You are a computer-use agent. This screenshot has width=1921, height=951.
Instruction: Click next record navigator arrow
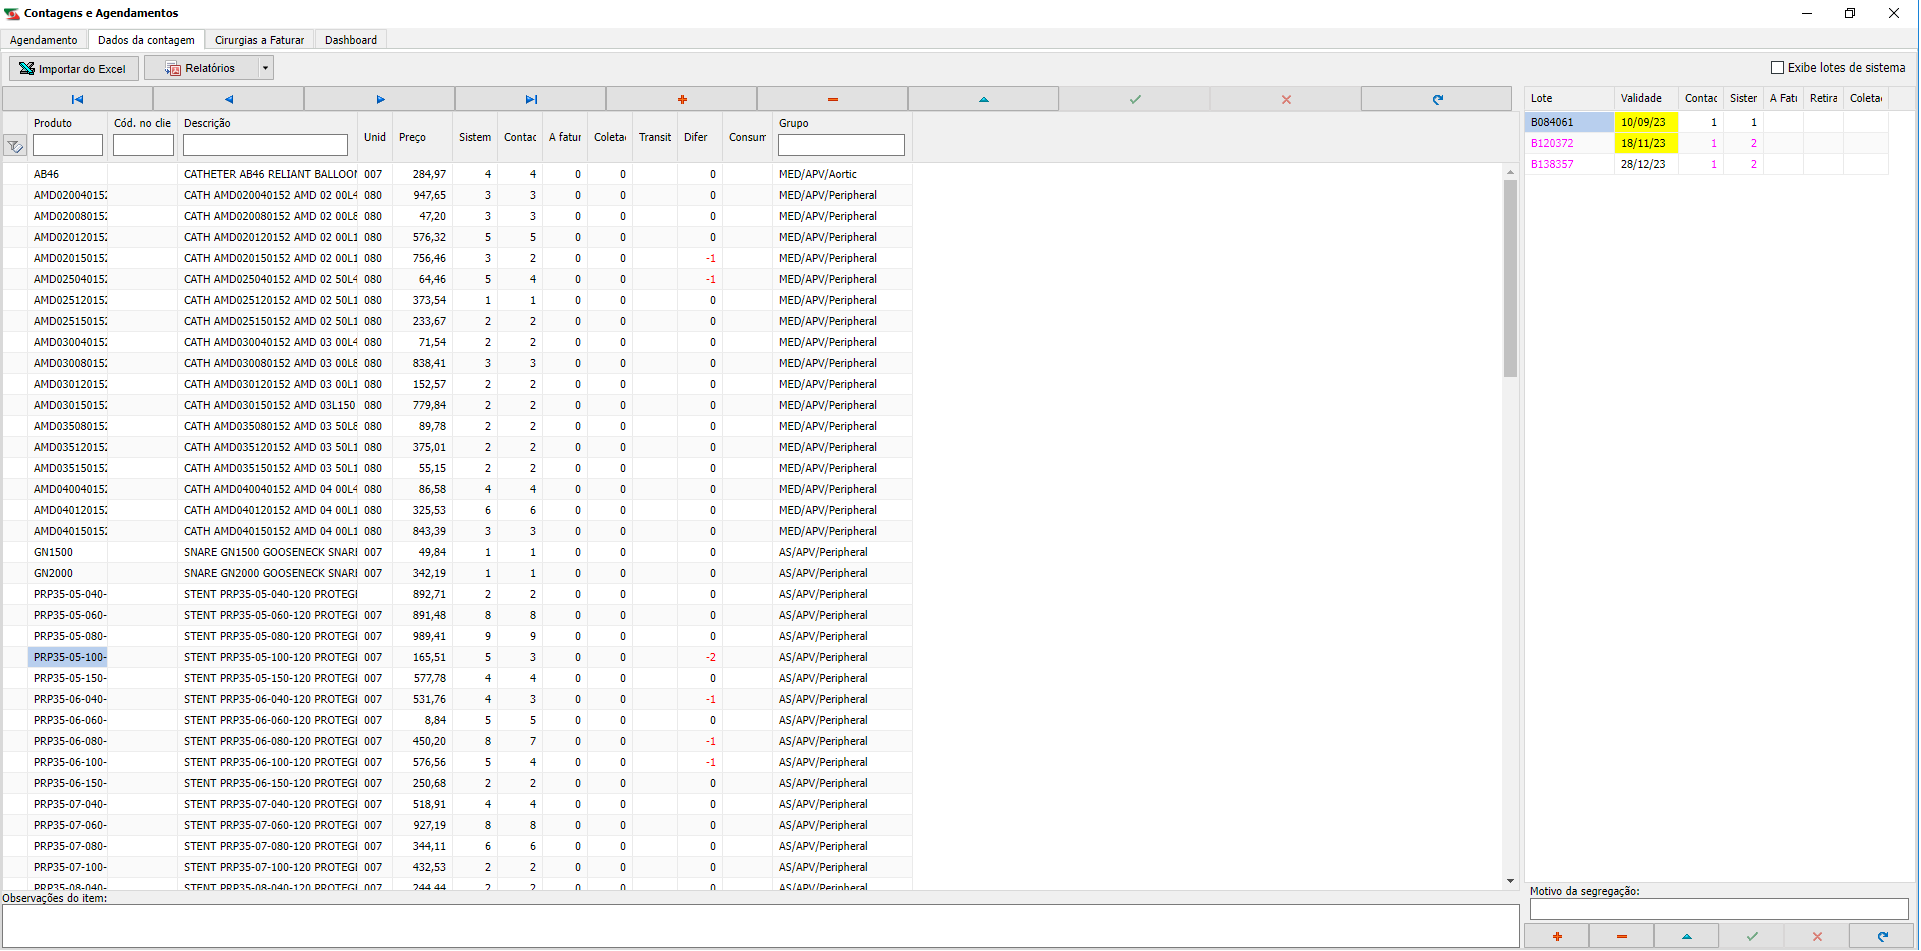tap(380, 99)
